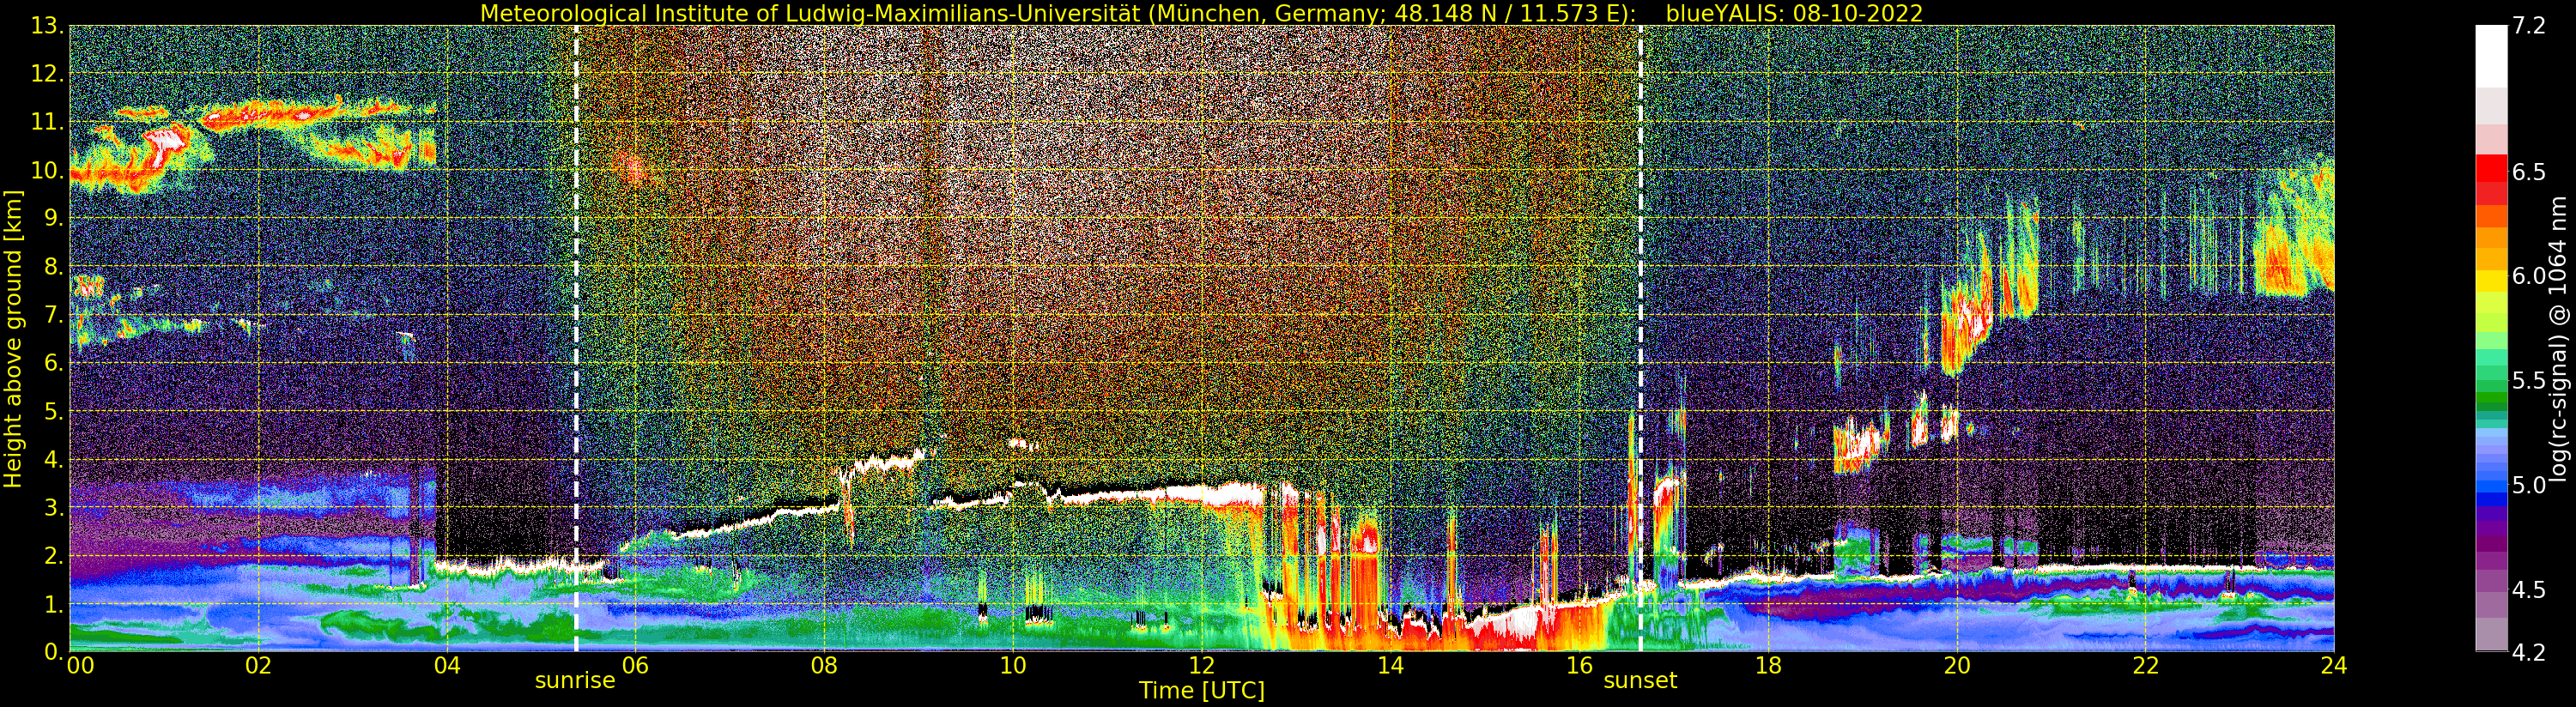Image resolution: width=2576 pixels, height=707 pixels.
Task: Click the 'log(rc-signal) @ 1064 nm' colorbar label
Action: pos(2560,338)
